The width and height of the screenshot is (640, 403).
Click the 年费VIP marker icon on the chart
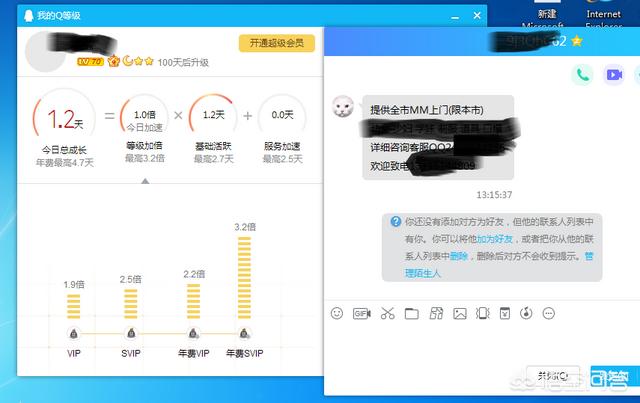point(193,334)
